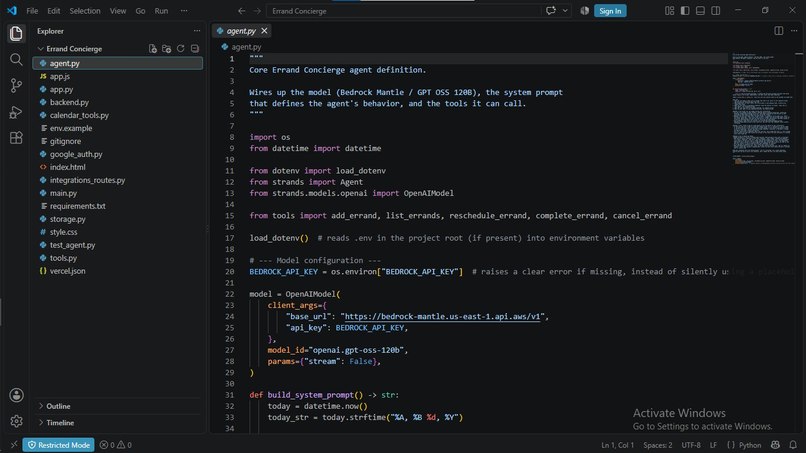Screen dimensions: 806x453
Task: Open the Run menu
Action: pos(161,11)
